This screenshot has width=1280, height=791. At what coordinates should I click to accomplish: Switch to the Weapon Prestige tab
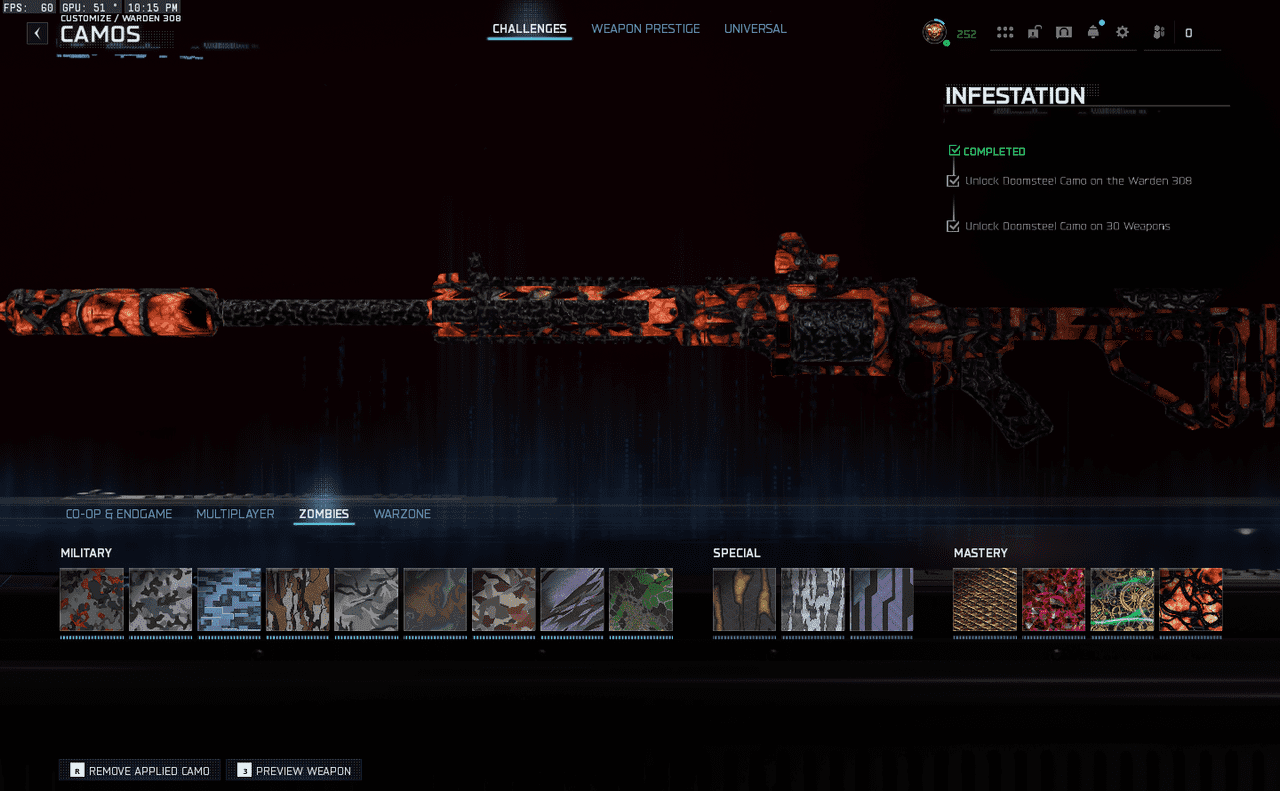(x=645, y=29)
